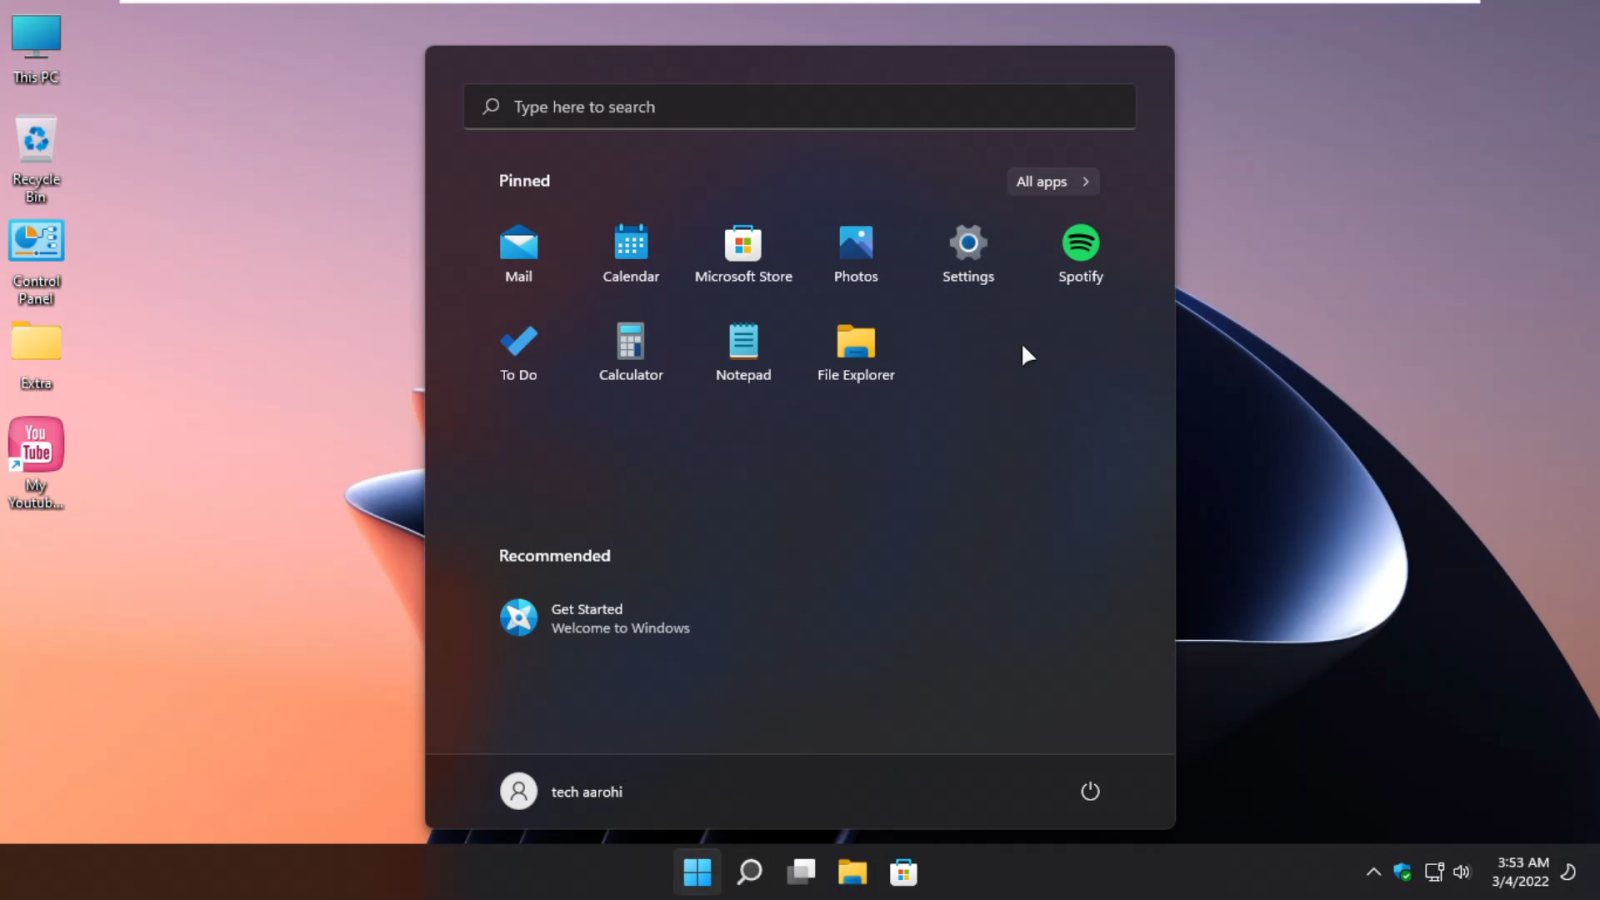This screenshot has width=1600, height=900.
Task: Open the volume control slider
Action: pyautogui.click(x=1462, y=871)
